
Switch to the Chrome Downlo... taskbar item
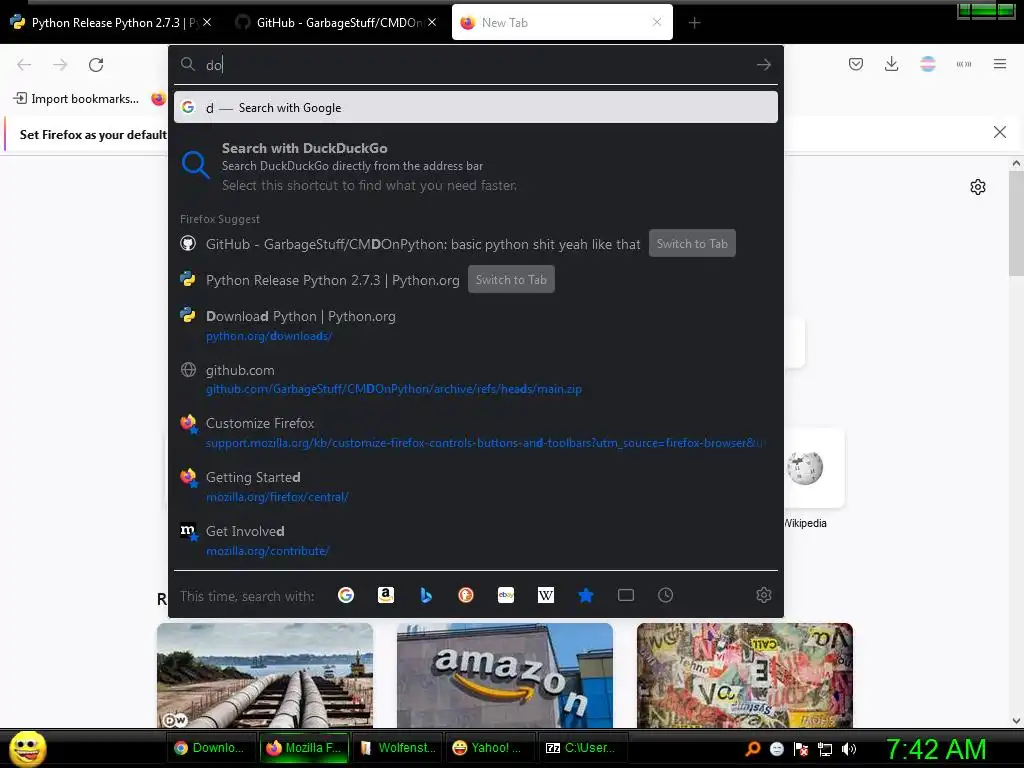click(x=210, y=748)
